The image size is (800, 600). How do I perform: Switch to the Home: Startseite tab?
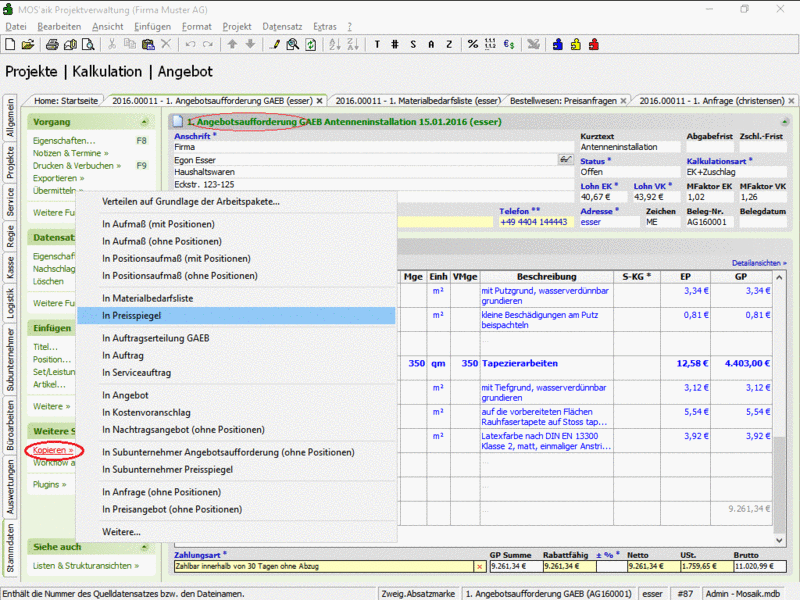point(66,101)
